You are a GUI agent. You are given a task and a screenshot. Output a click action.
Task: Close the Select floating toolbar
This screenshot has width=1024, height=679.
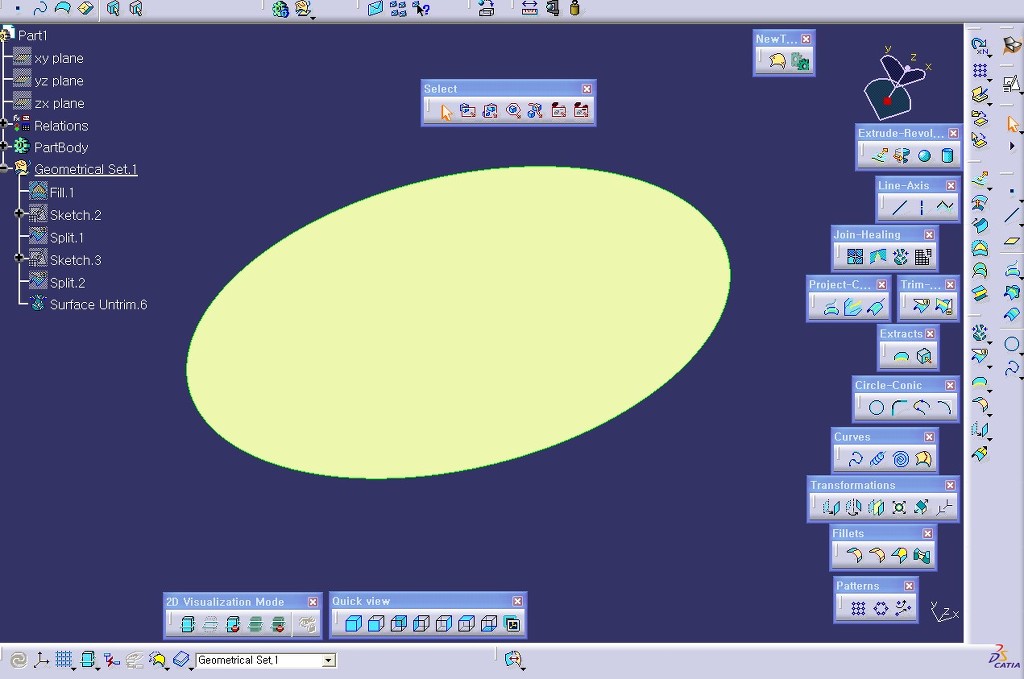[586, 89]
